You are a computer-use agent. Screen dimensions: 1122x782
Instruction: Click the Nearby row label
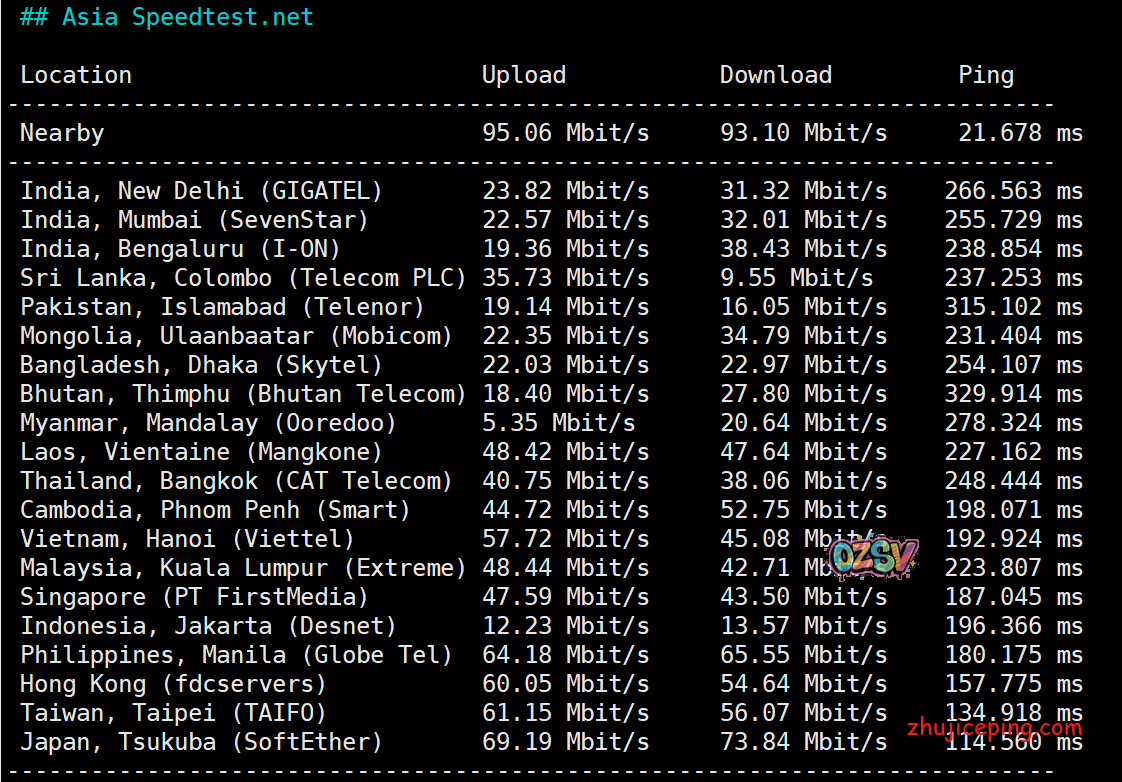(62, 133)
